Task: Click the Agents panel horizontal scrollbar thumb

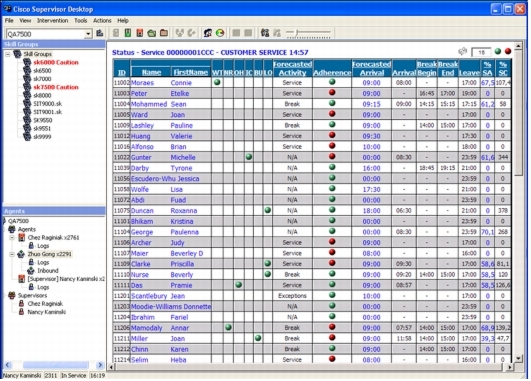Action: [x=56, y=365]
